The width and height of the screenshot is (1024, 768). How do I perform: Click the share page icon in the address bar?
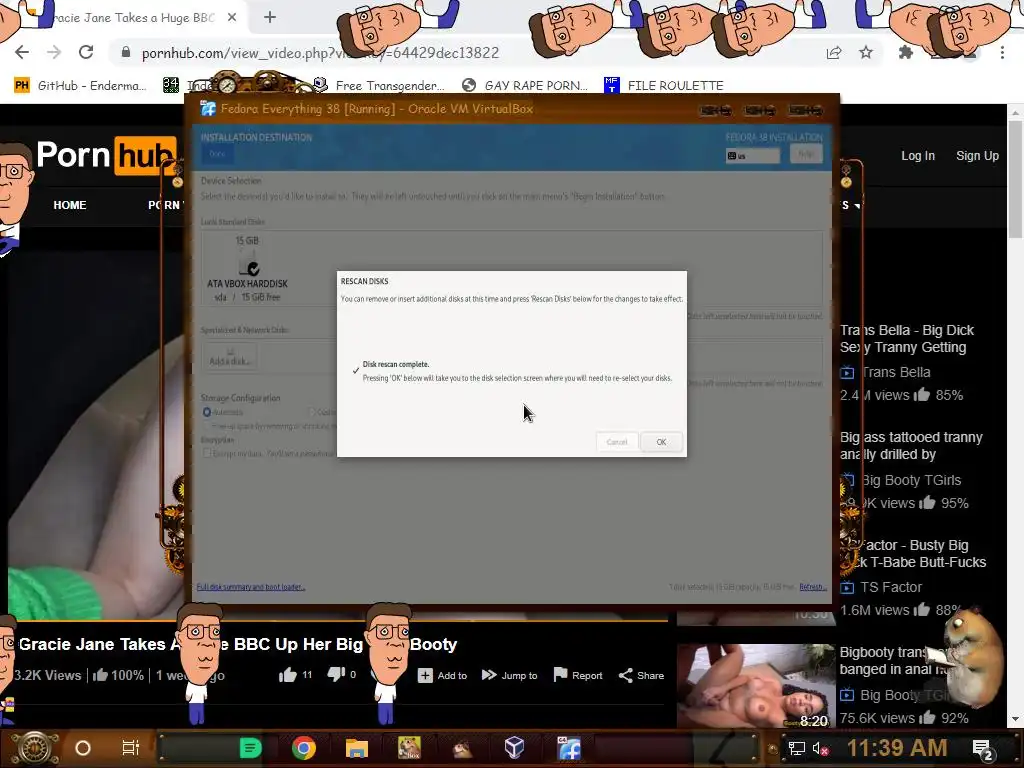click(x=834, y=53)
